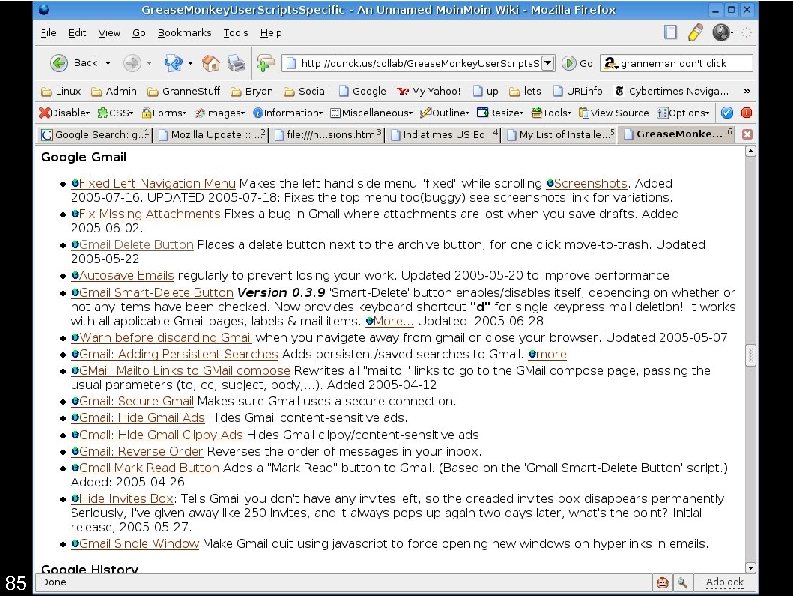Switch to My List of Installed tab
The image size is (793, 596).
[559, 135]
